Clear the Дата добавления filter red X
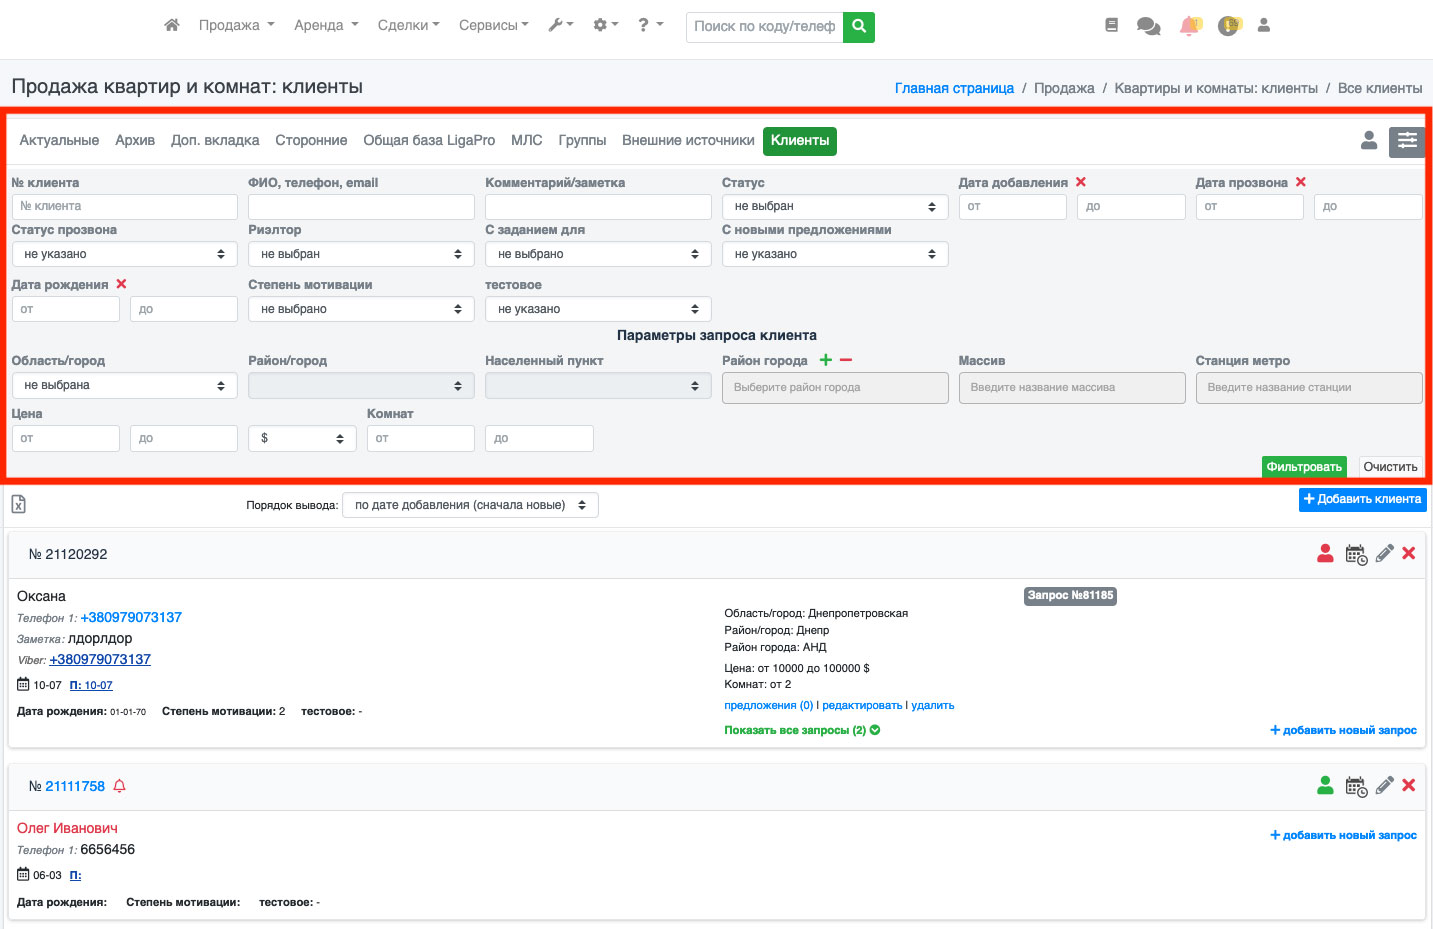Viewport: 1433px width, 929px height. click(x=1081, y=182)
